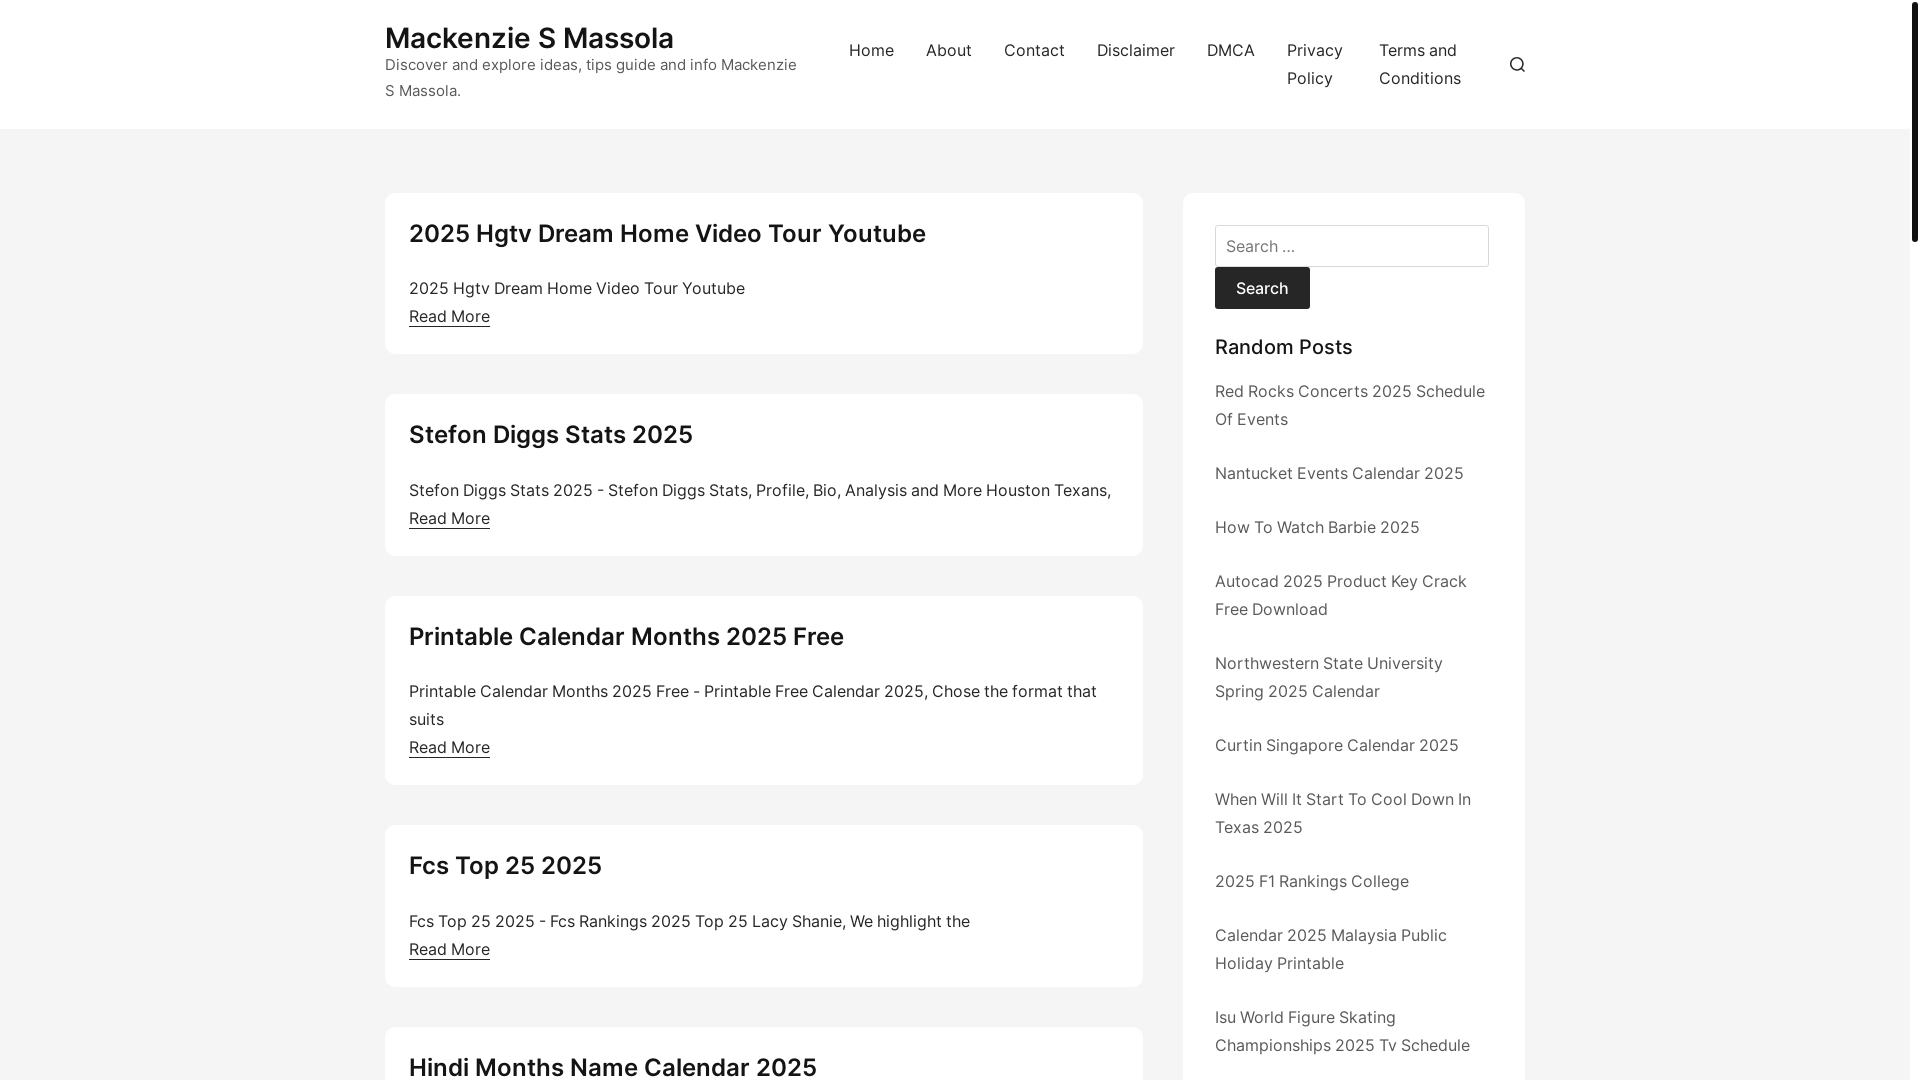The height and width of the screenshot is (1080, 1920).
Task: Read More under Fcs Top 25 post
Action: pos(449,949)
